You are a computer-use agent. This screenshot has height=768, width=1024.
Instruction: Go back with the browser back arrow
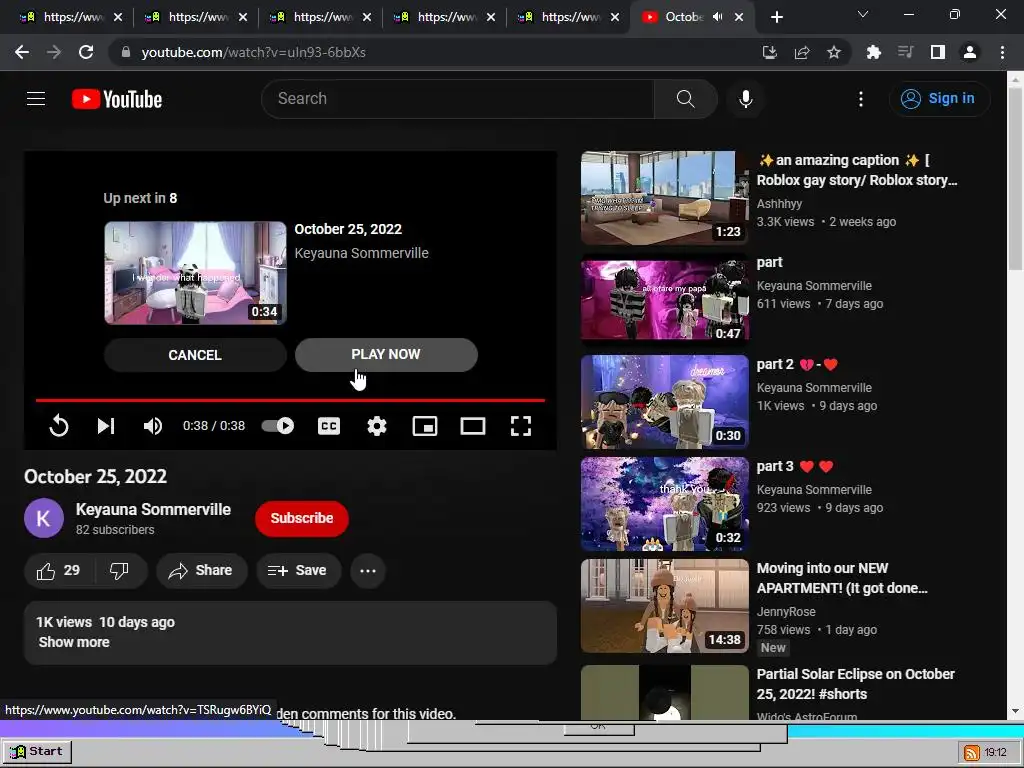click(x=22, y=52)
